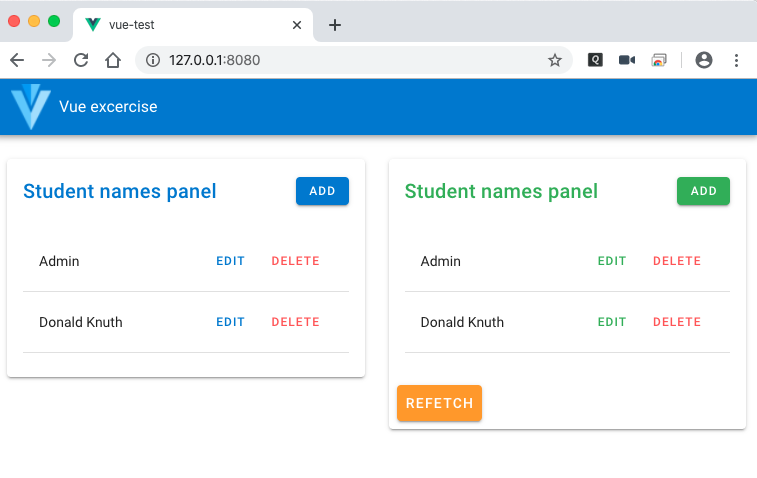Click the browser back arrow
The height and width of the screenshot is (478, 757).
coord(17,60)
